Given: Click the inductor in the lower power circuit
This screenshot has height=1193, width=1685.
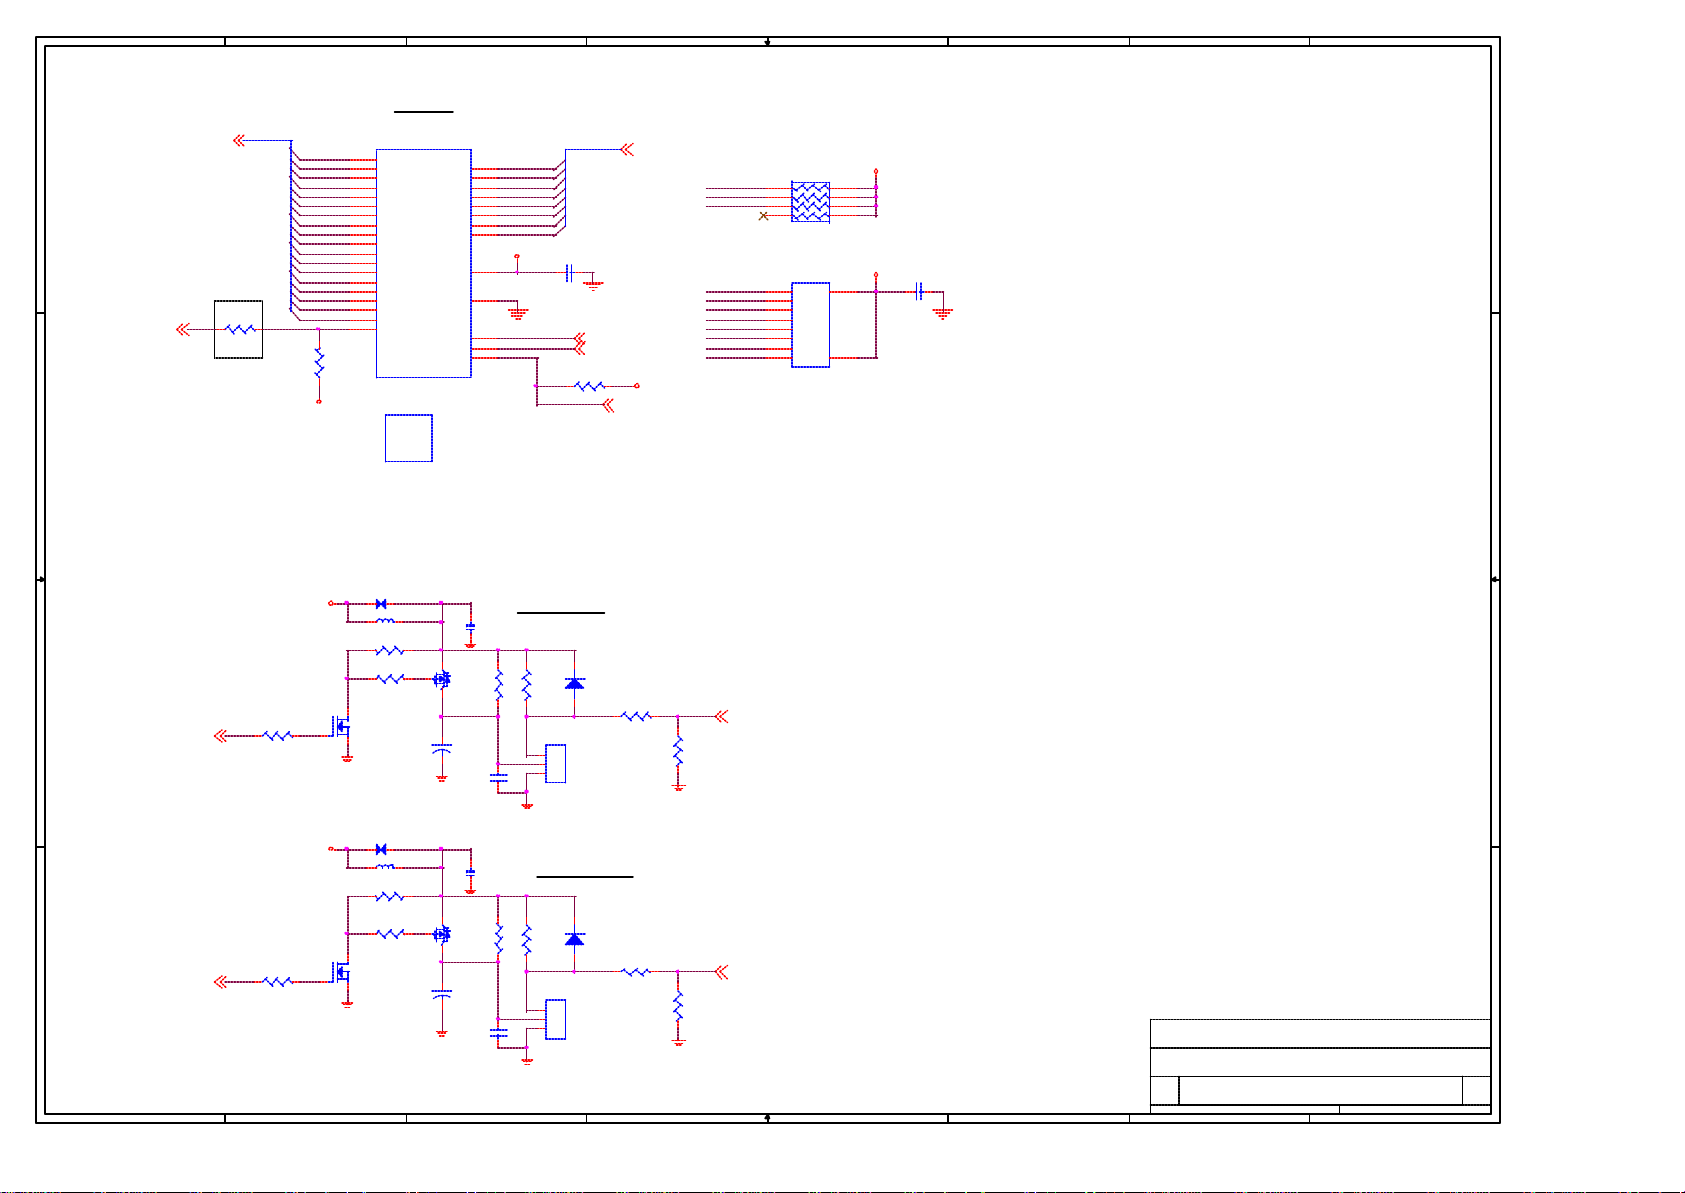Looking at the screenshot, I should point(385,867).
